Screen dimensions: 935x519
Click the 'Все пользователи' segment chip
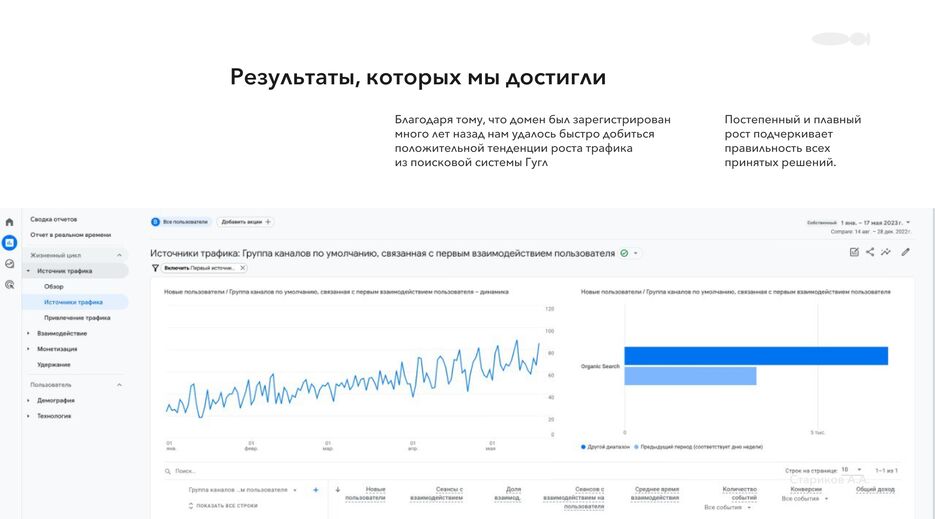click(180, 222)
